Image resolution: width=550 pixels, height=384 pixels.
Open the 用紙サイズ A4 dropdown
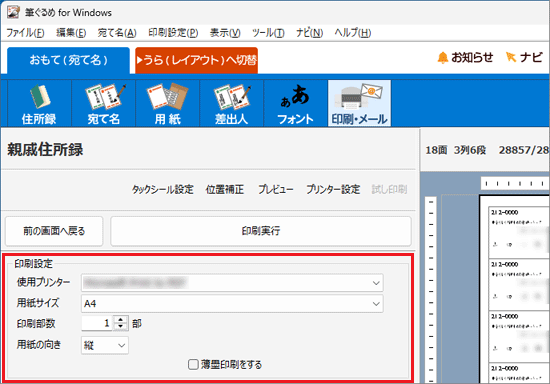[232, 303]
